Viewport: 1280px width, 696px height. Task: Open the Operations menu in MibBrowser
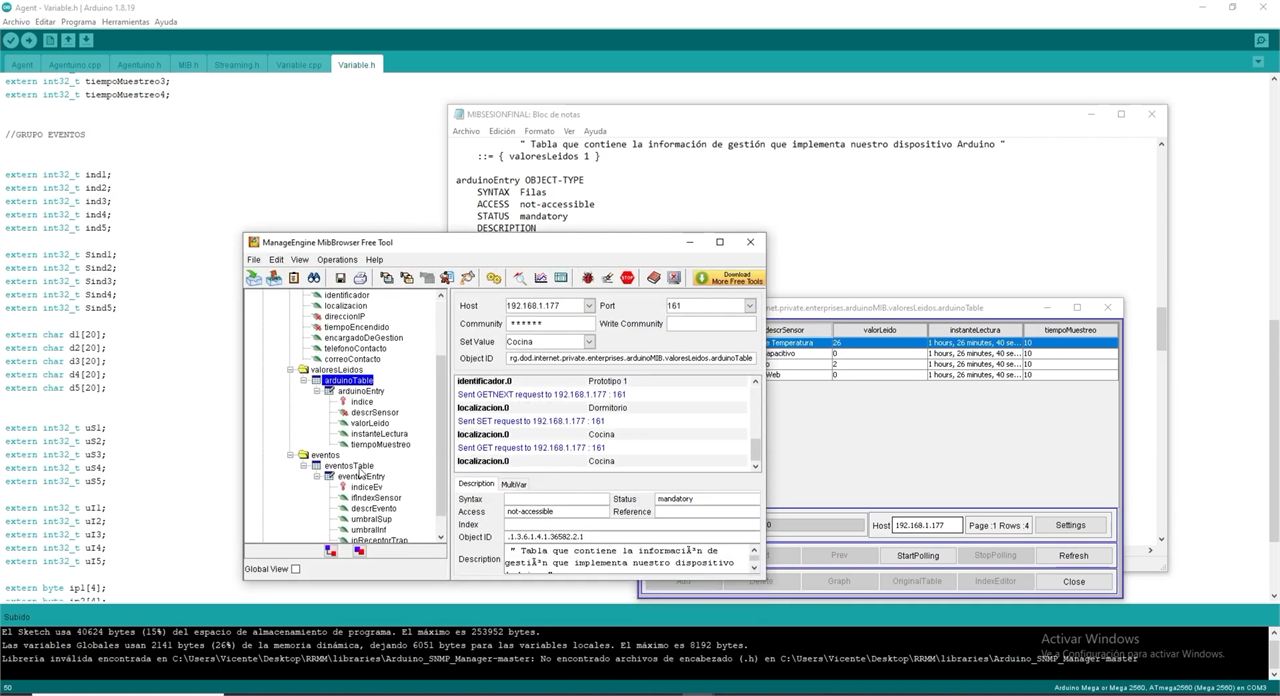tap(337, 260)
